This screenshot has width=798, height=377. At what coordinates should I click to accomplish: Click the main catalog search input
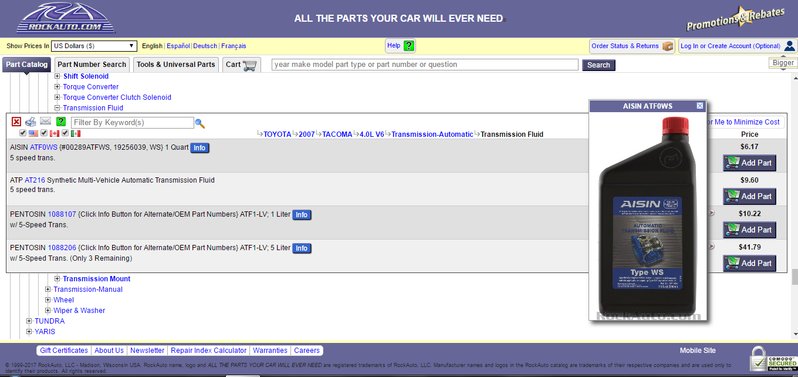(x=425, y=65)
